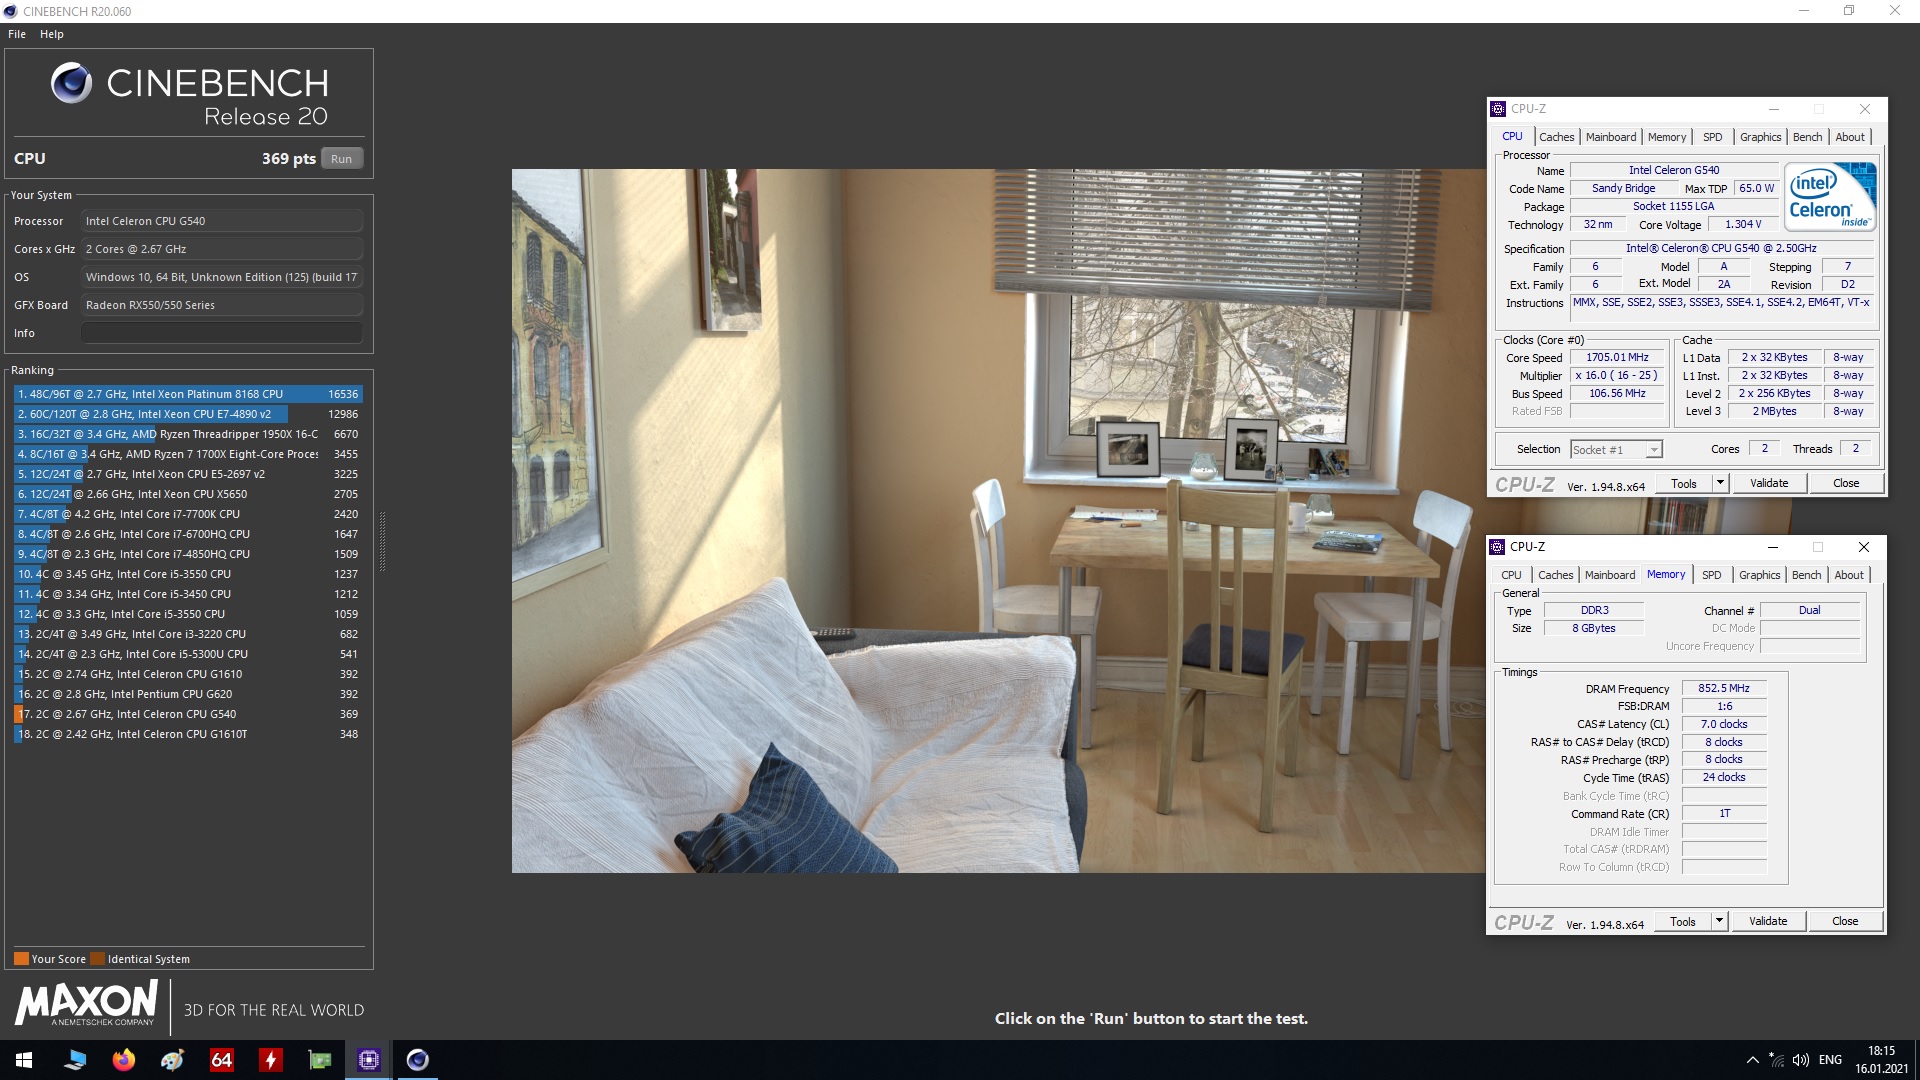Click Tools button in upper CPU-Z window
1920x1080 pixels.
[x=1684, y=483]
